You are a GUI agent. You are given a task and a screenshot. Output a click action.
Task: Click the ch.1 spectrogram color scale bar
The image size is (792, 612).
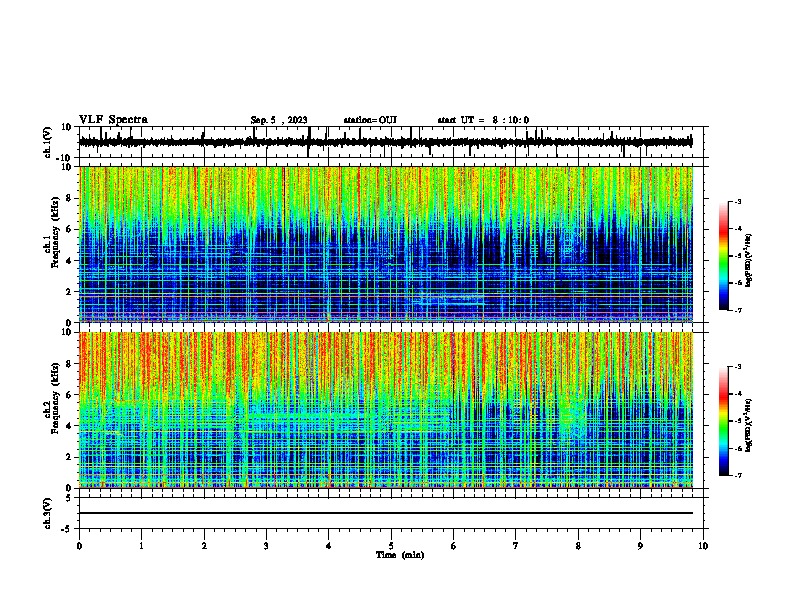click(x=723, y=256)
